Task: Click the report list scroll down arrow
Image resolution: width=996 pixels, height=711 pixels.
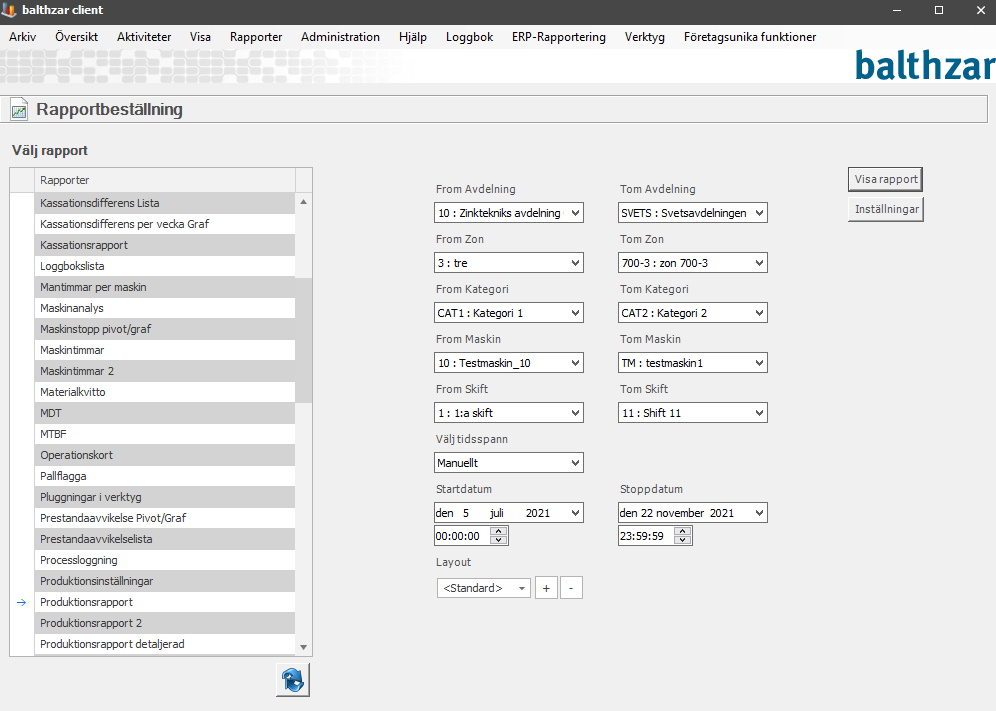Action: coord(304,647)
